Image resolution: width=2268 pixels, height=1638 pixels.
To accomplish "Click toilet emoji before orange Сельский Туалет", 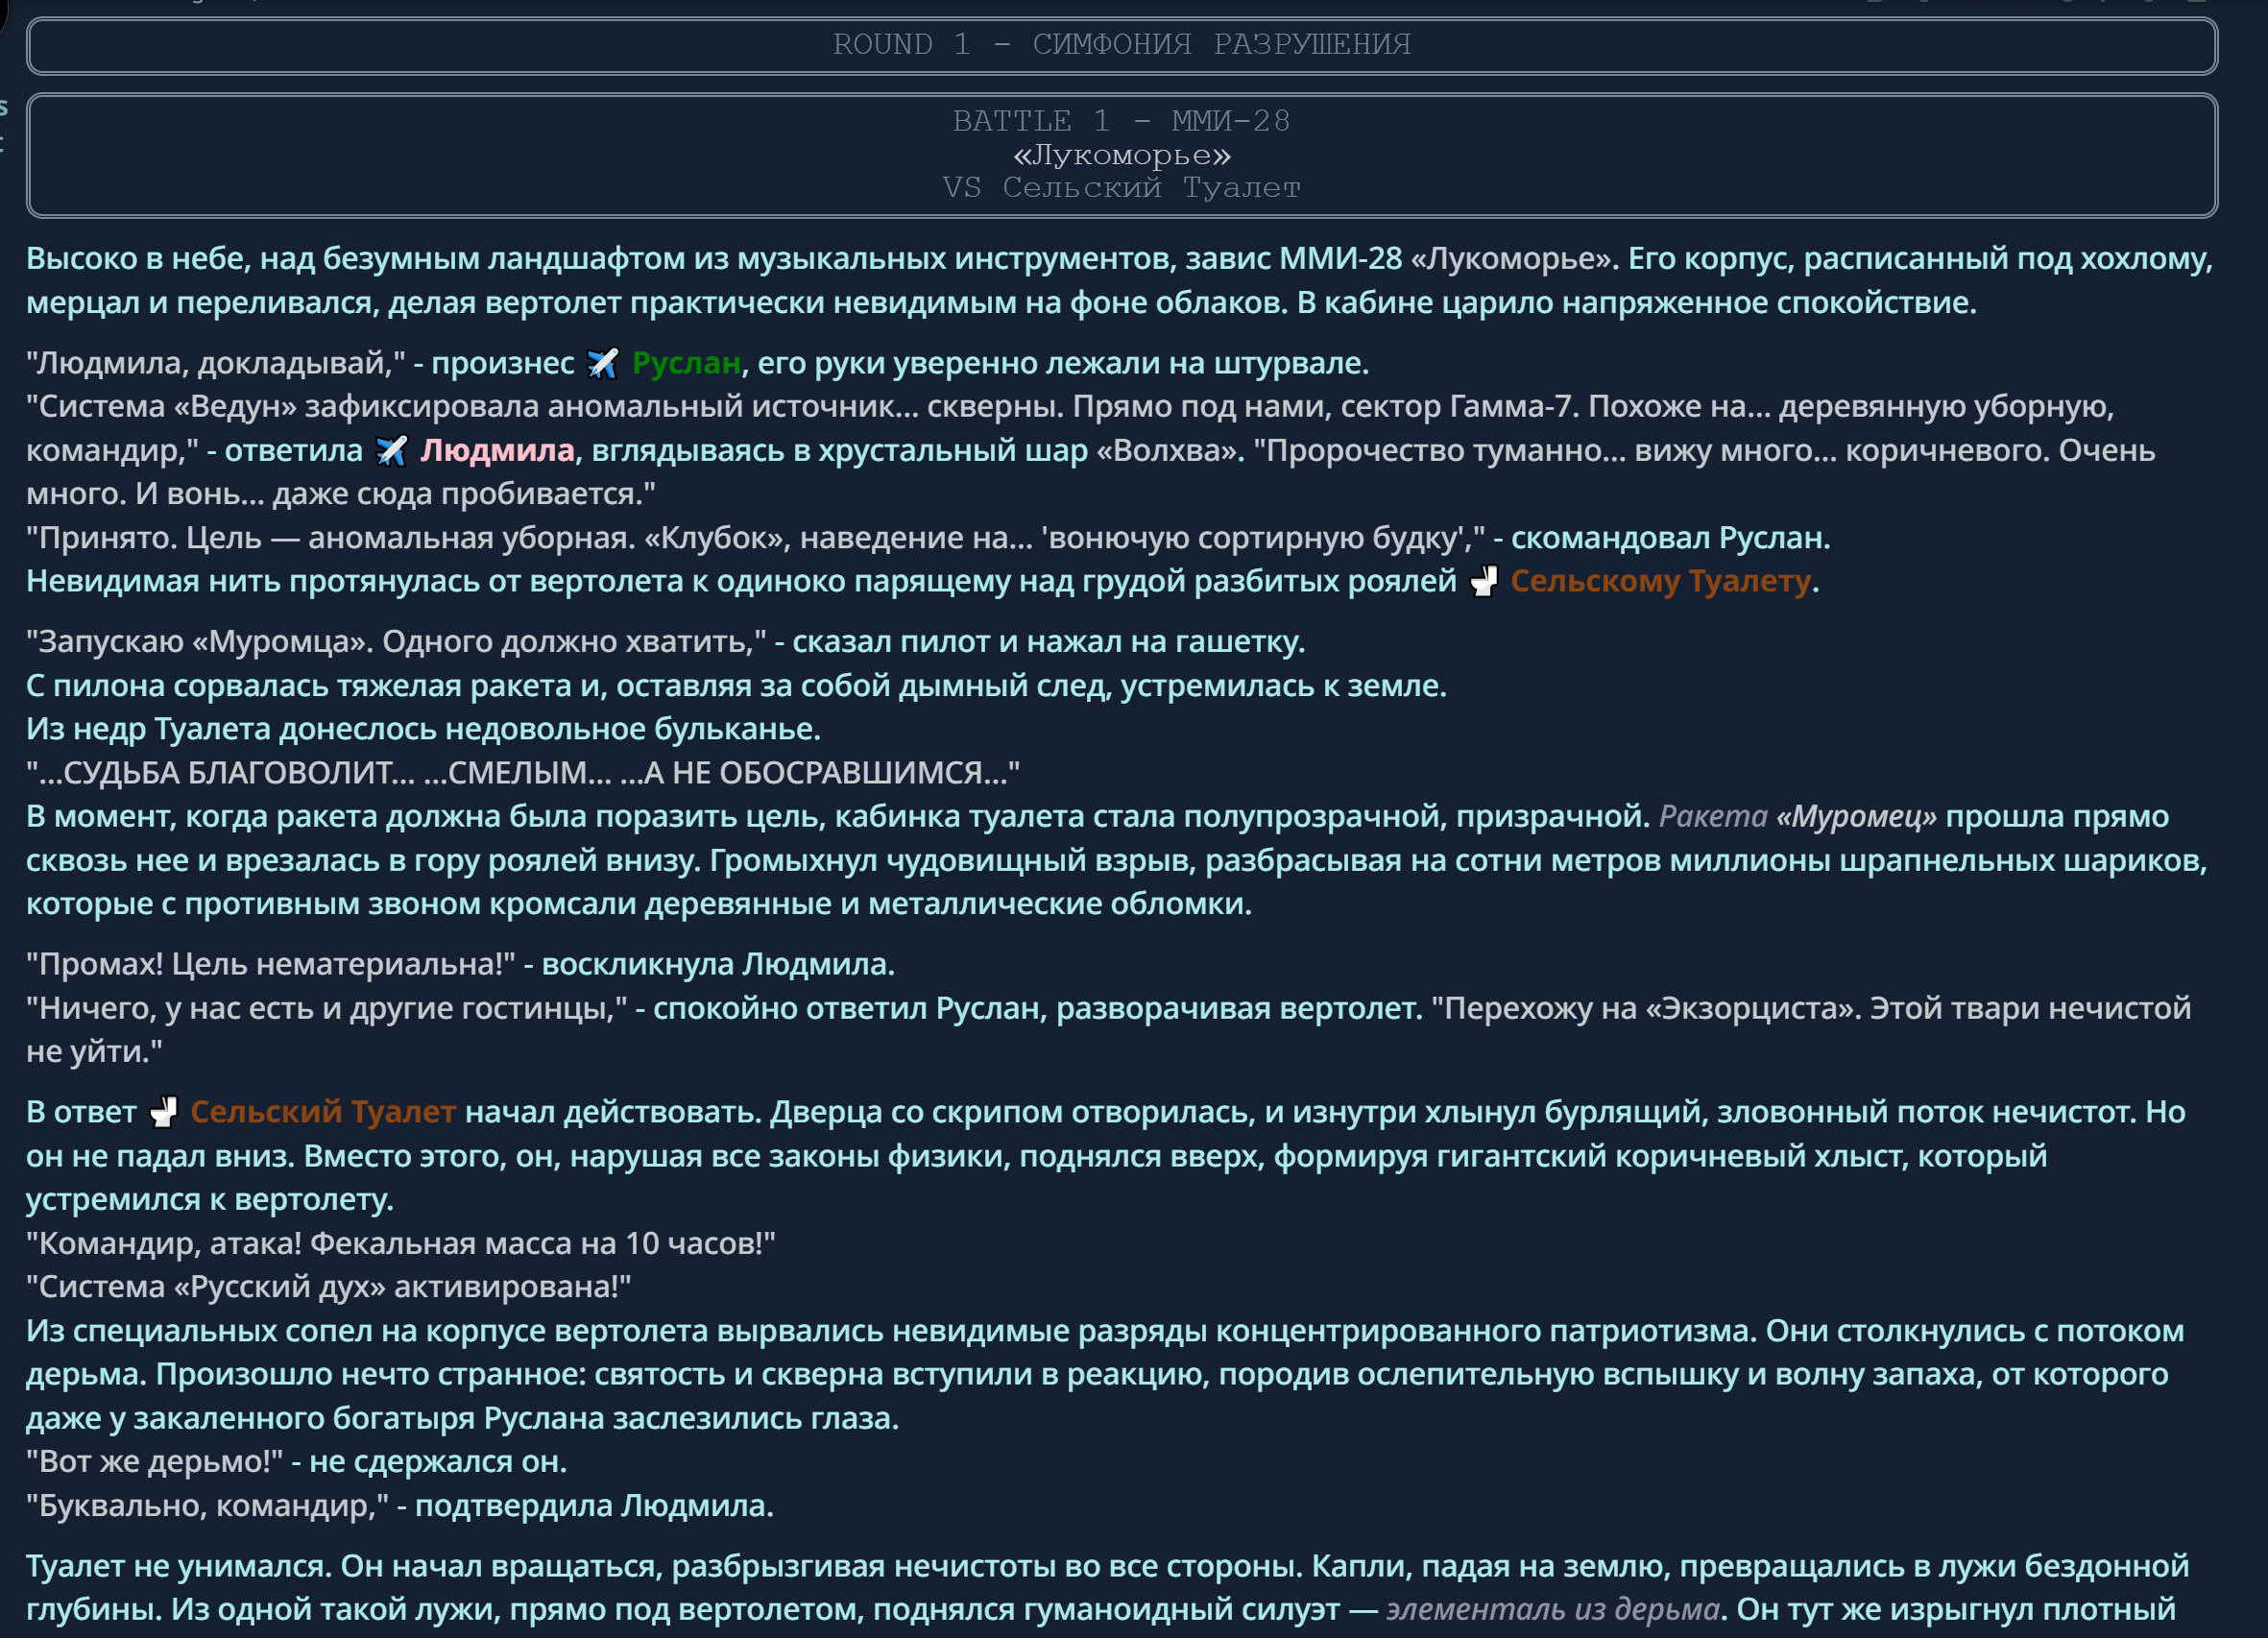I will coord(163,1112).
